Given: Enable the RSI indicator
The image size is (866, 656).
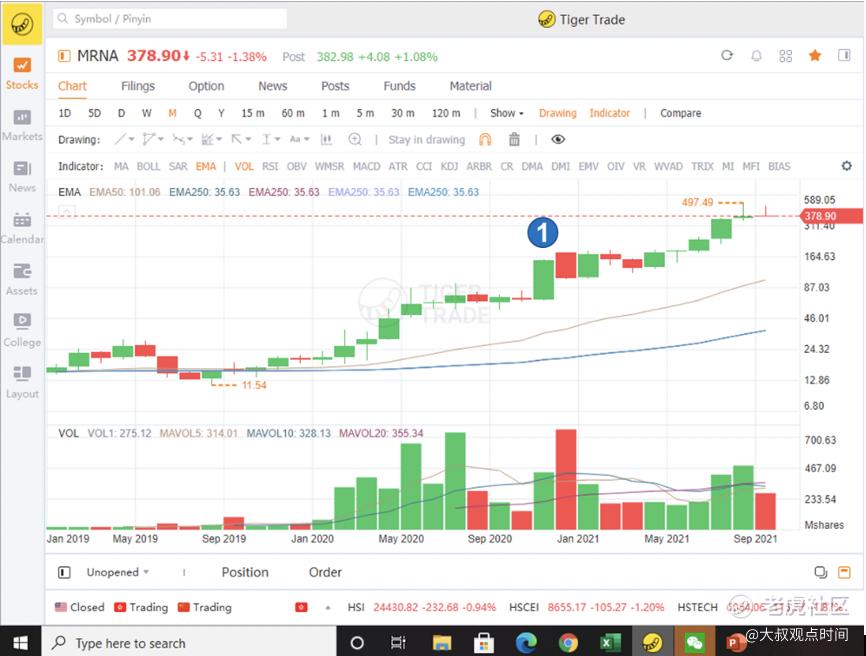Looking at the screenshot, I should [270, 166].
